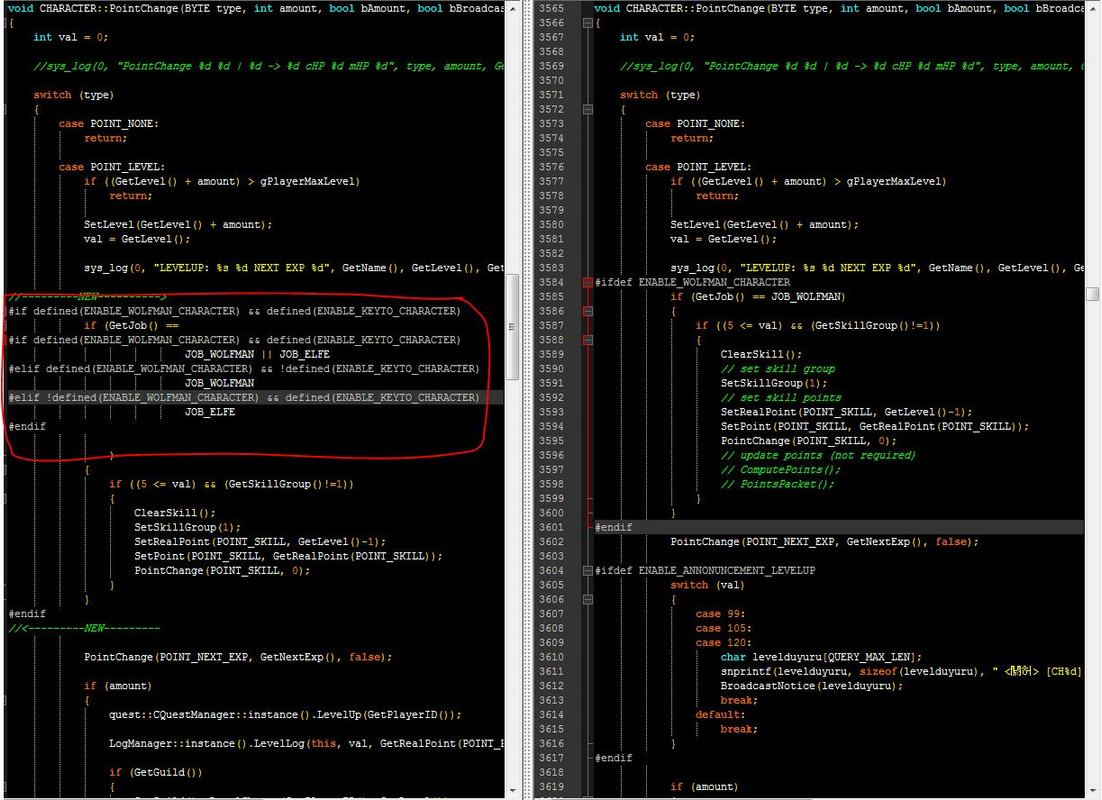This screenshot has height=800, width=1102.
Task: Click '// PointsPacket();' comment on line 3598
Action: [778, 484]
